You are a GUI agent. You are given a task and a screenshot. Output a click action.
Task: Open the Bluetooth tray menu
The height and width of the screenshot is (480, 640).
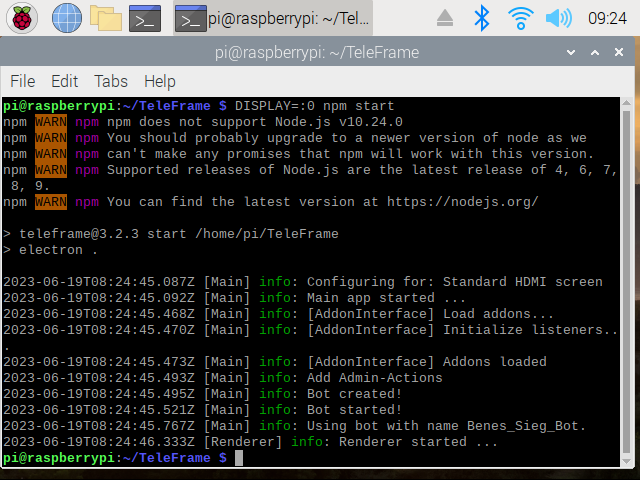tap(482, 18)
